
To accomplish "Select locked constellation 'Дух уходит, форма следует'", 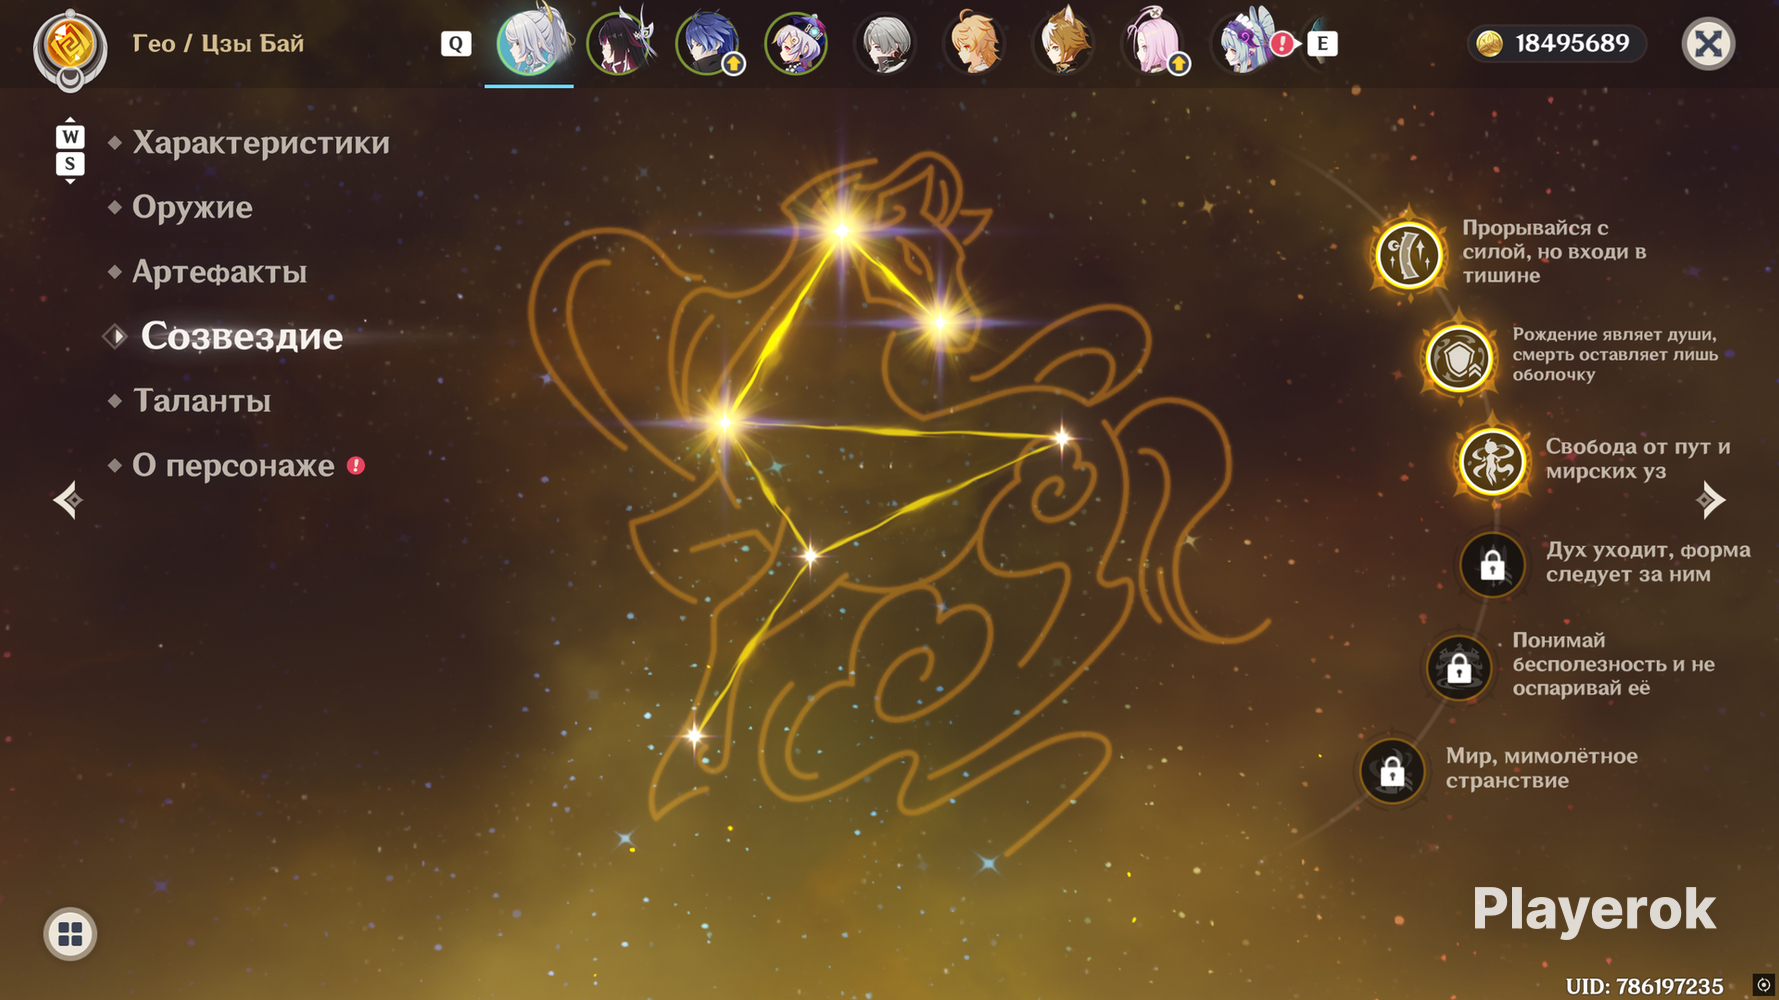I will (1492, 565).
